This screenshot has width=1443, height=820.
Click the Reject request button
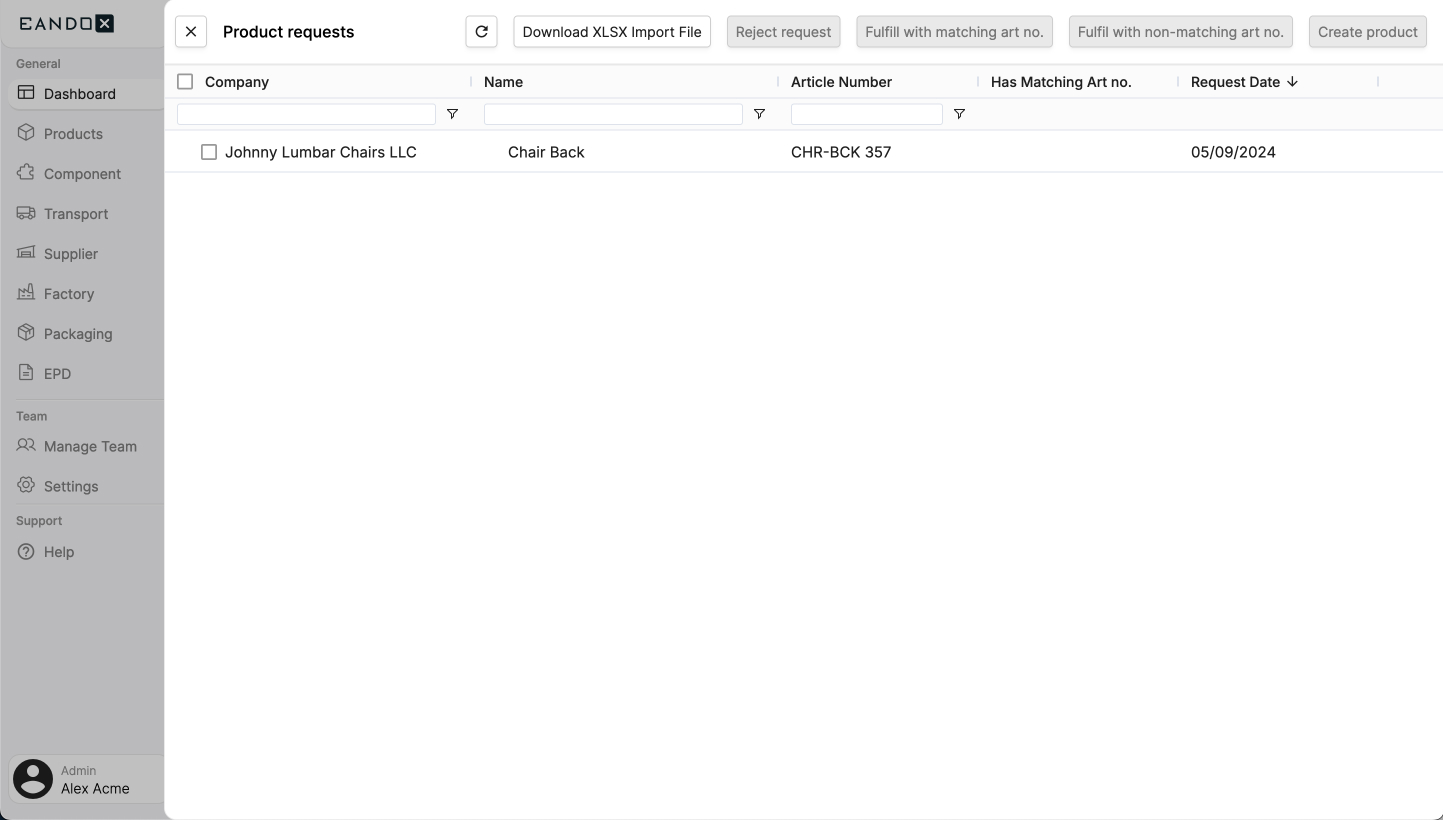click(x=783, y=32)
